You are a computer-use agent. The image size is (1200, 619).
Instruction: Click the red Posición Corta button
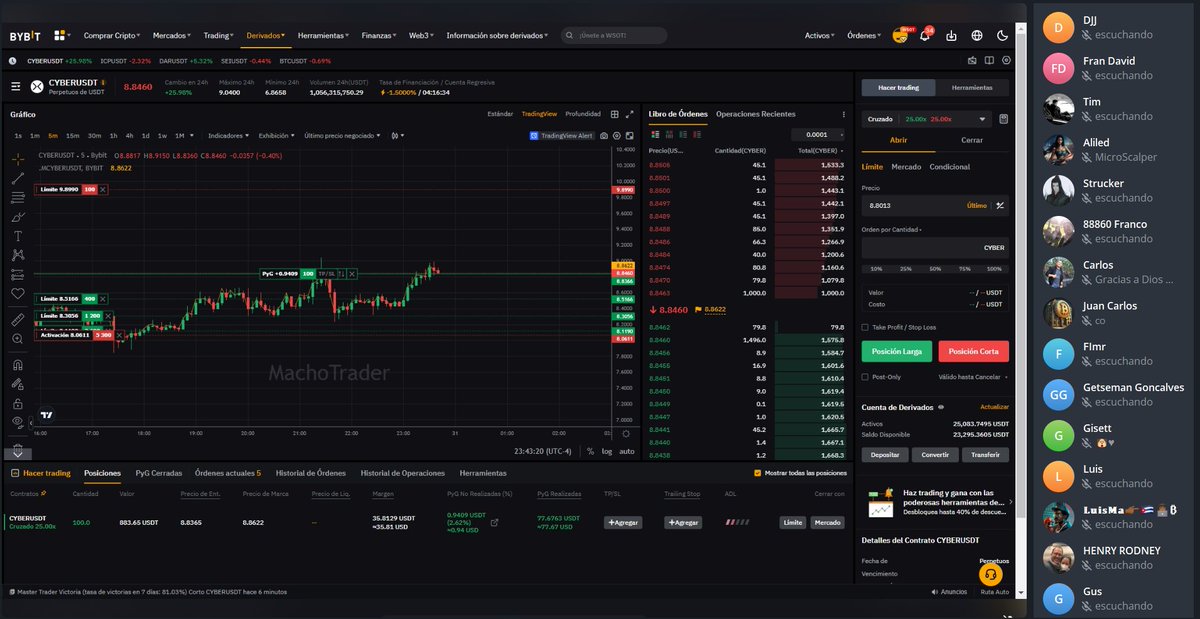pos(974,352)
